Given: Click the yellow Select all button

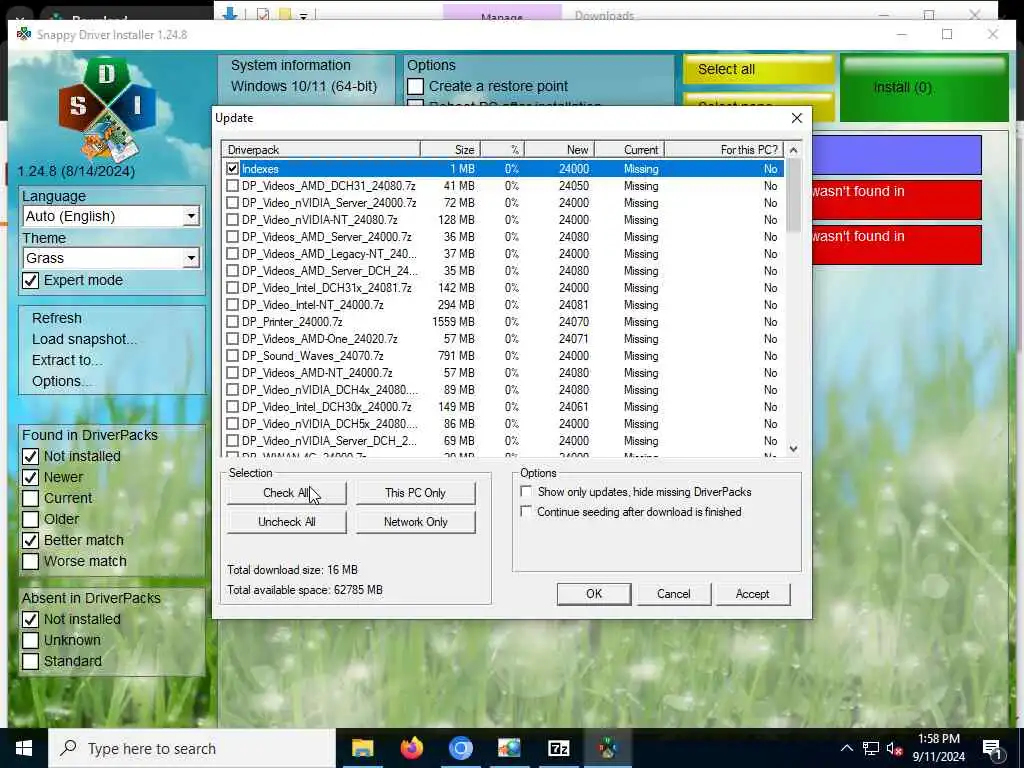Looking at the screenshot, I should pos(758,69).
